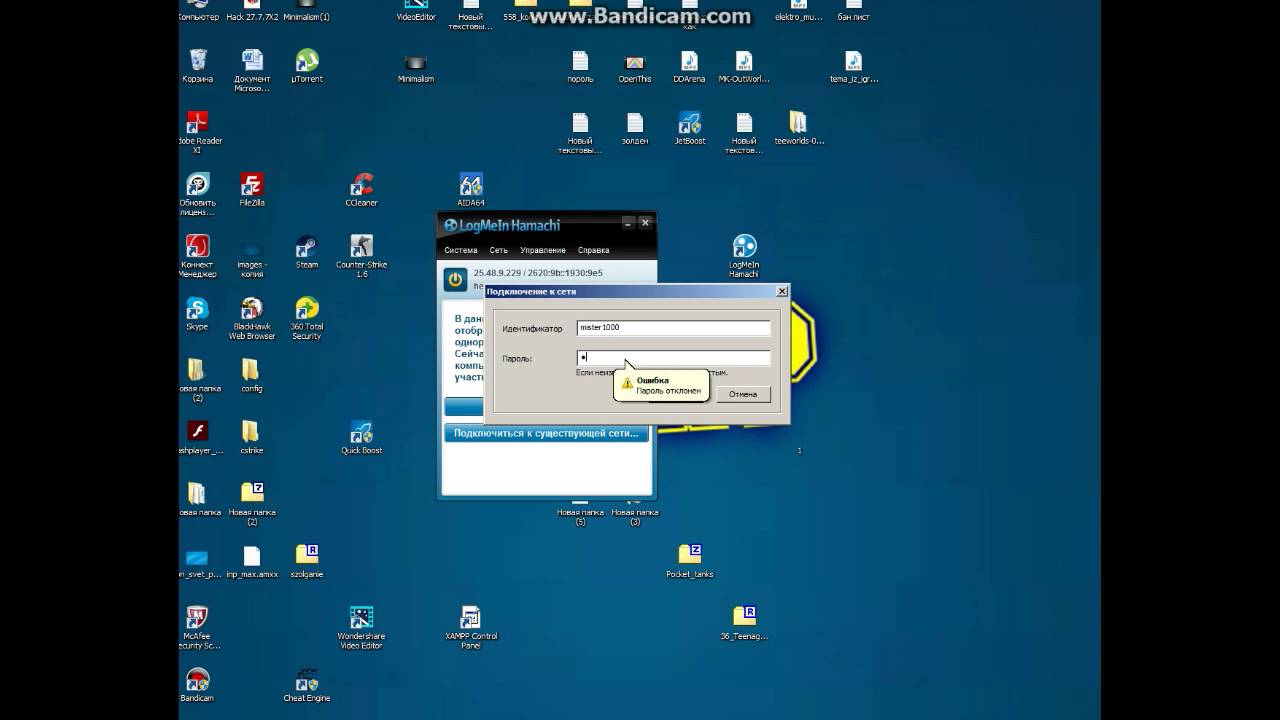Select the 36_Teenag archive icon
This screenshot has width=1280, height=720.
click(x=744, y=623)
